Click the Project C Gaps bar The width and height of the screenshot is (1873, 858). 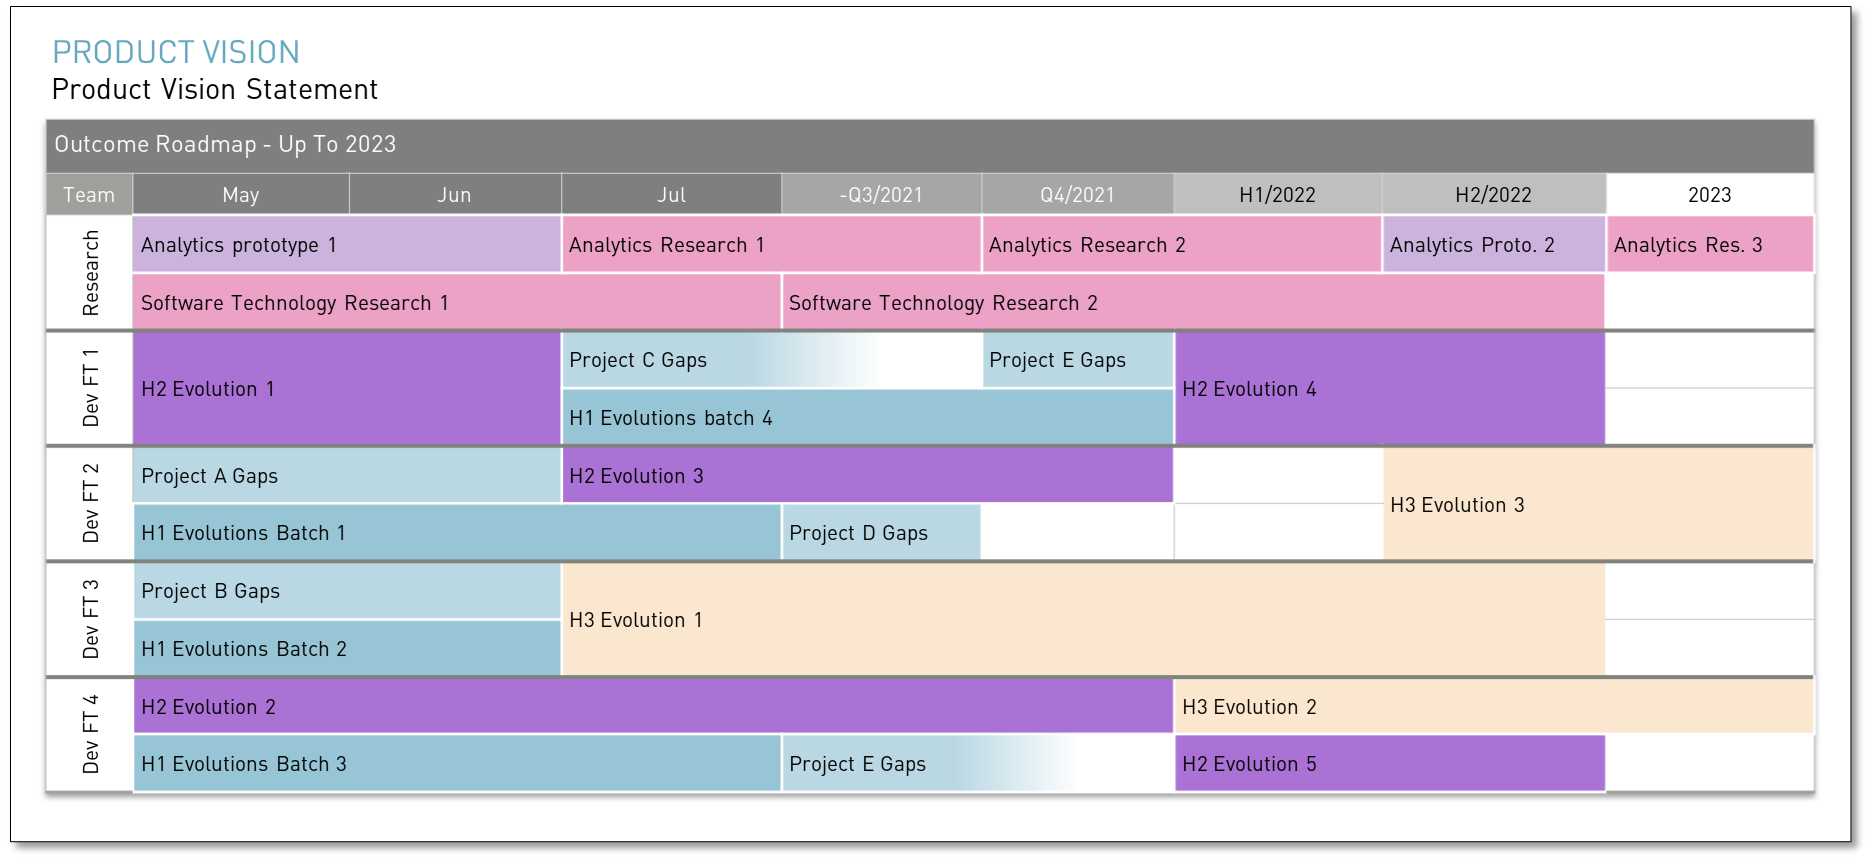[x=770, y=361]
